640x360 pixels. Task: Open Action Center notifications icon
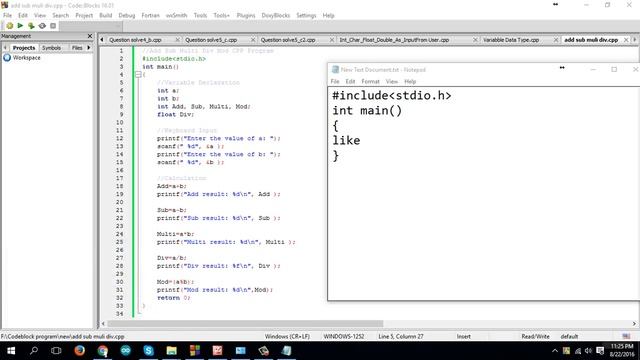[x=600, y=351]
